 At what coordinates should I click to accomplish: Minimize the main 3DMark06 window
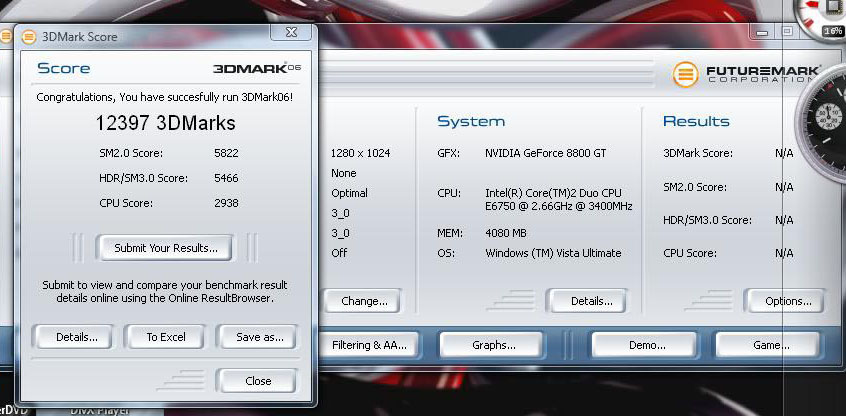click(762, 32)
